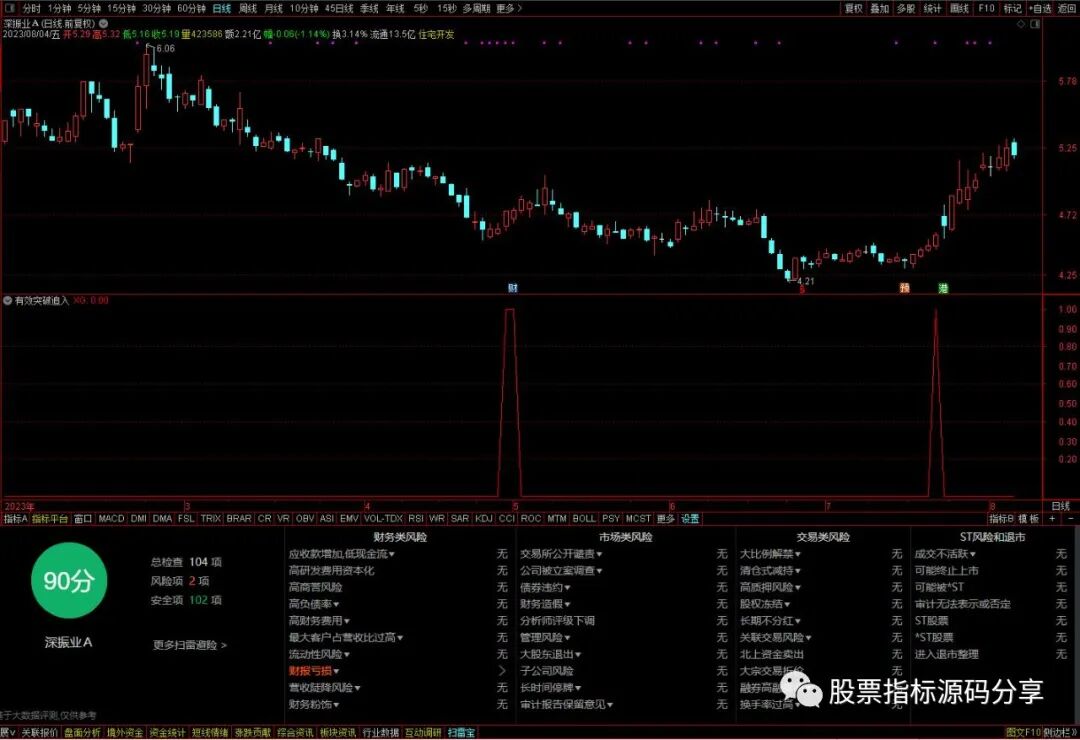
Task: Select the 30分钟 period
Action: [156, 8]
